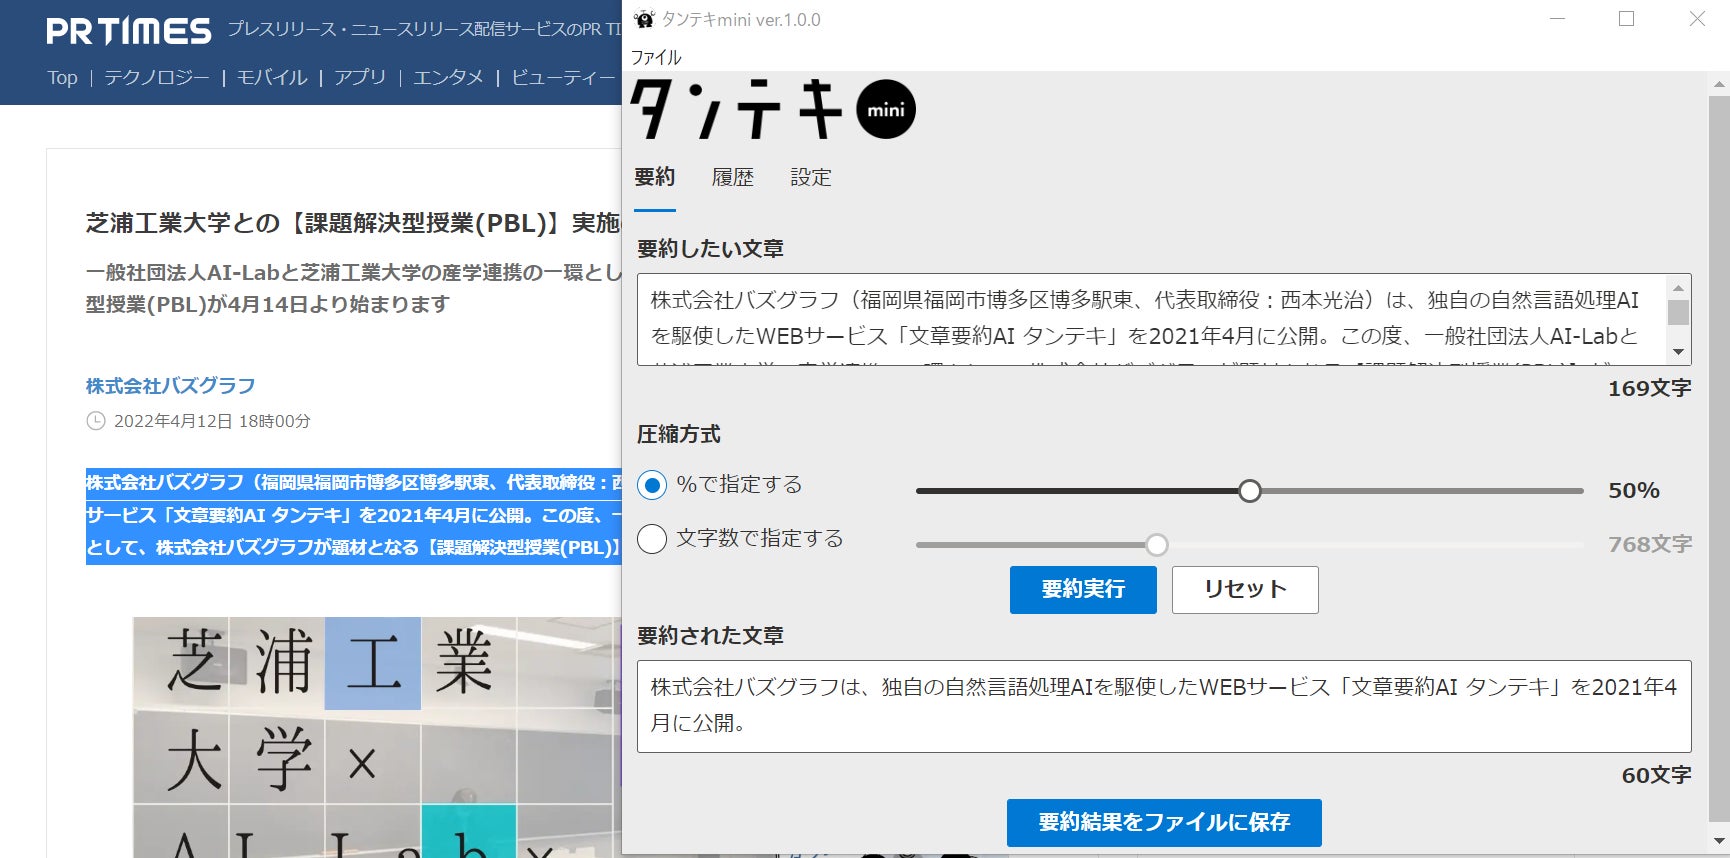The width and height of the screenshot is (1730, 858).
Task: Click the タンテキmini app icon in title bar
Action: coord(645,19)
